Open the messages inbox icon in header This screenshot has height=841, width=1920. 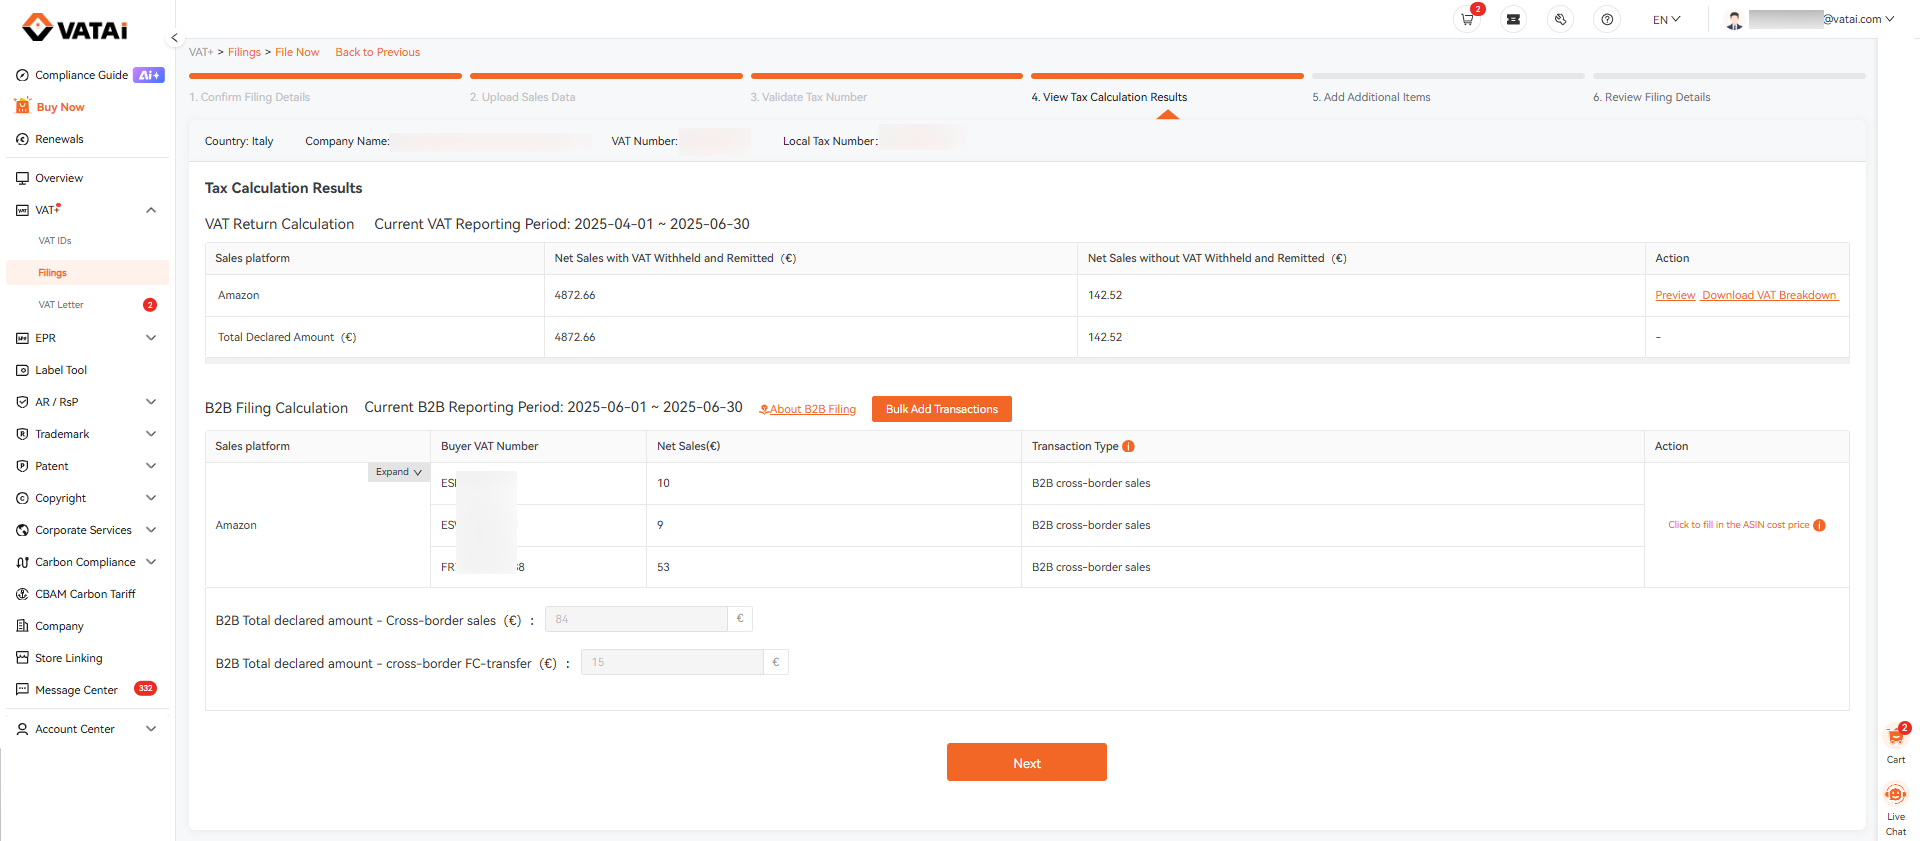[1513, 19]
